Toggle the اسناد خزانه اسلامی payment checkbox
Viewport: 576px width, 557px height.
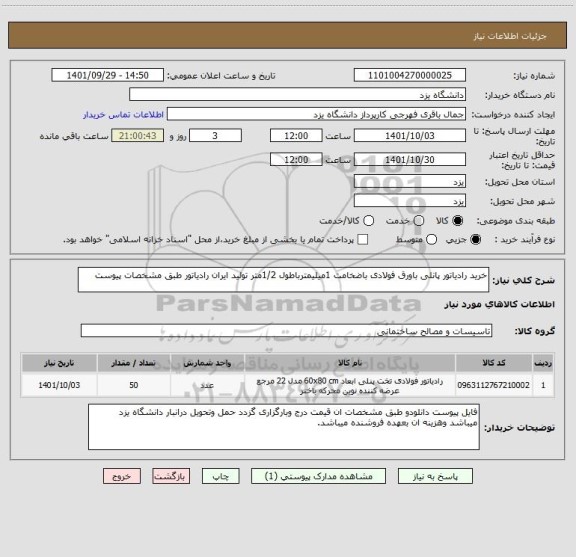363,240
